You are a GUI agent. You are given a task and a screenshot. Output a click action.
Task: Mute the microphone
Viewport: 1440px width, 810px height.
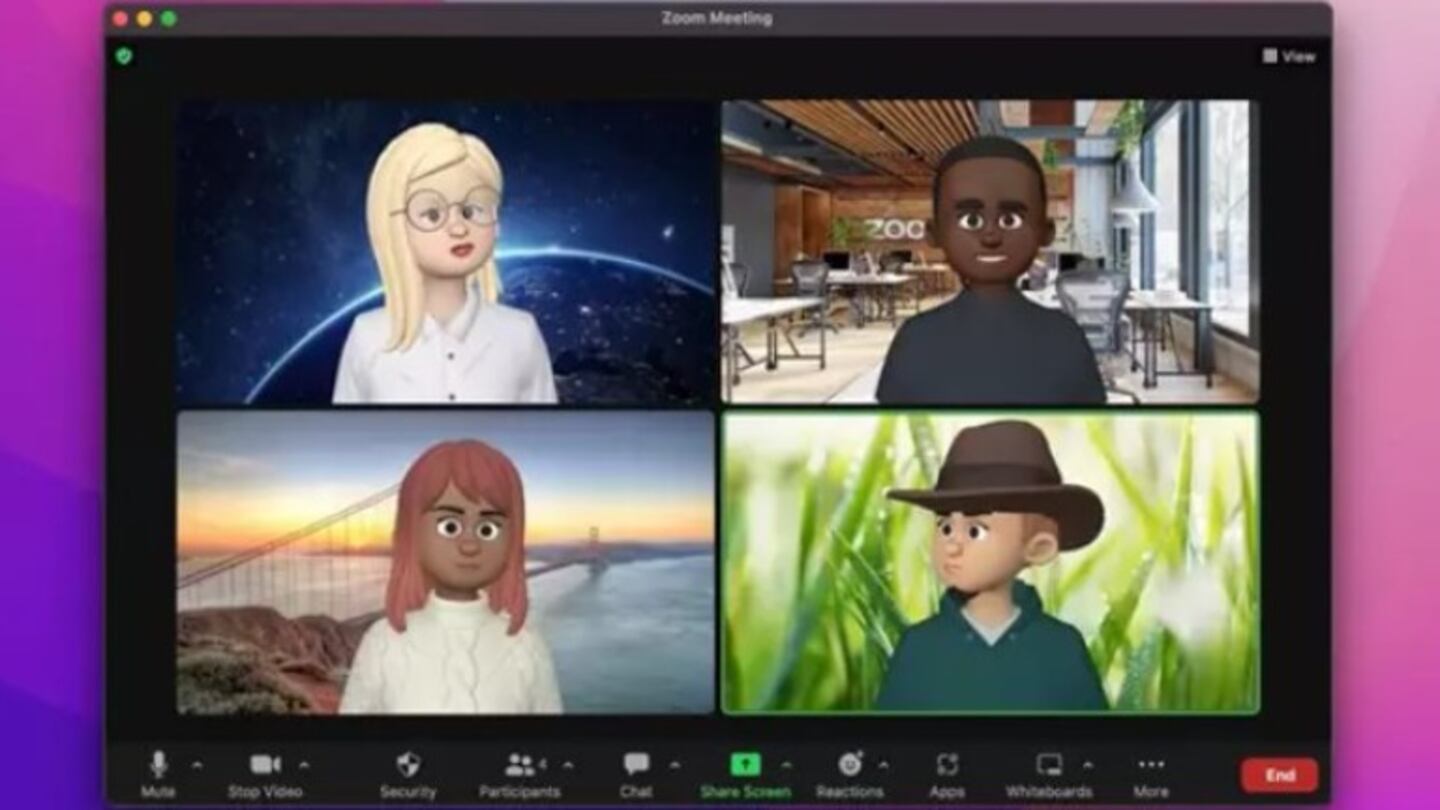coord(158,774)
